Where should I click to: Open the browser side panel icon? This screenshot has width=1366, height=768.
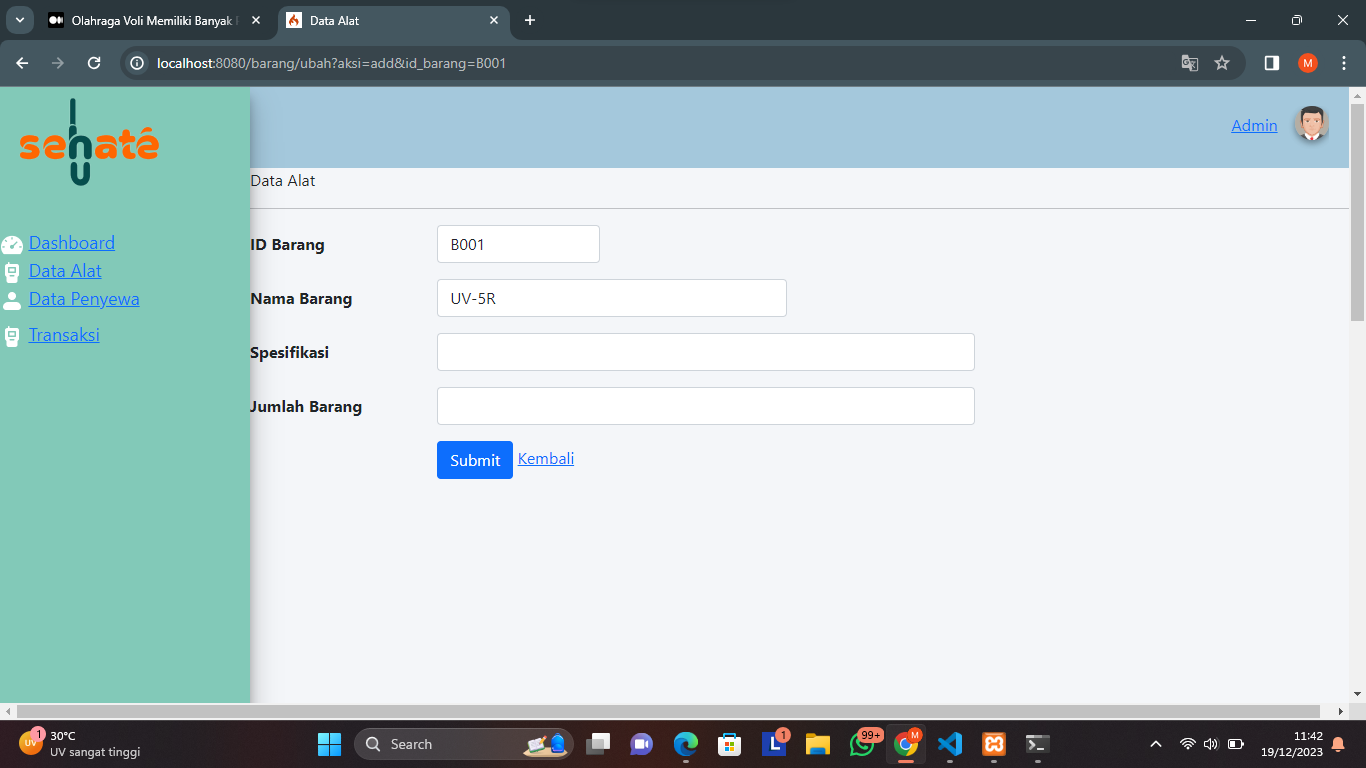click(x=1271, y=63)
